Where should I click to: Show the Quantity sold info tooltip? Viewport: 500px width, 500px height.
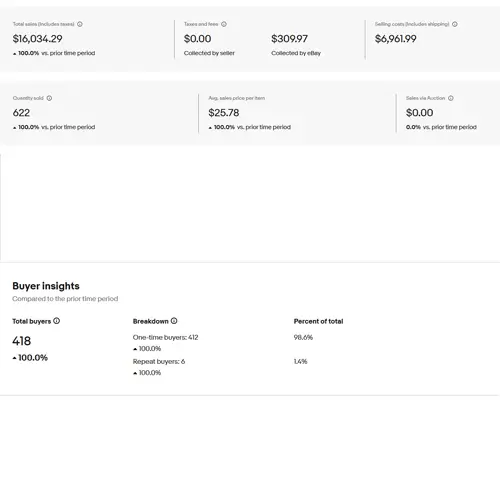49,98
